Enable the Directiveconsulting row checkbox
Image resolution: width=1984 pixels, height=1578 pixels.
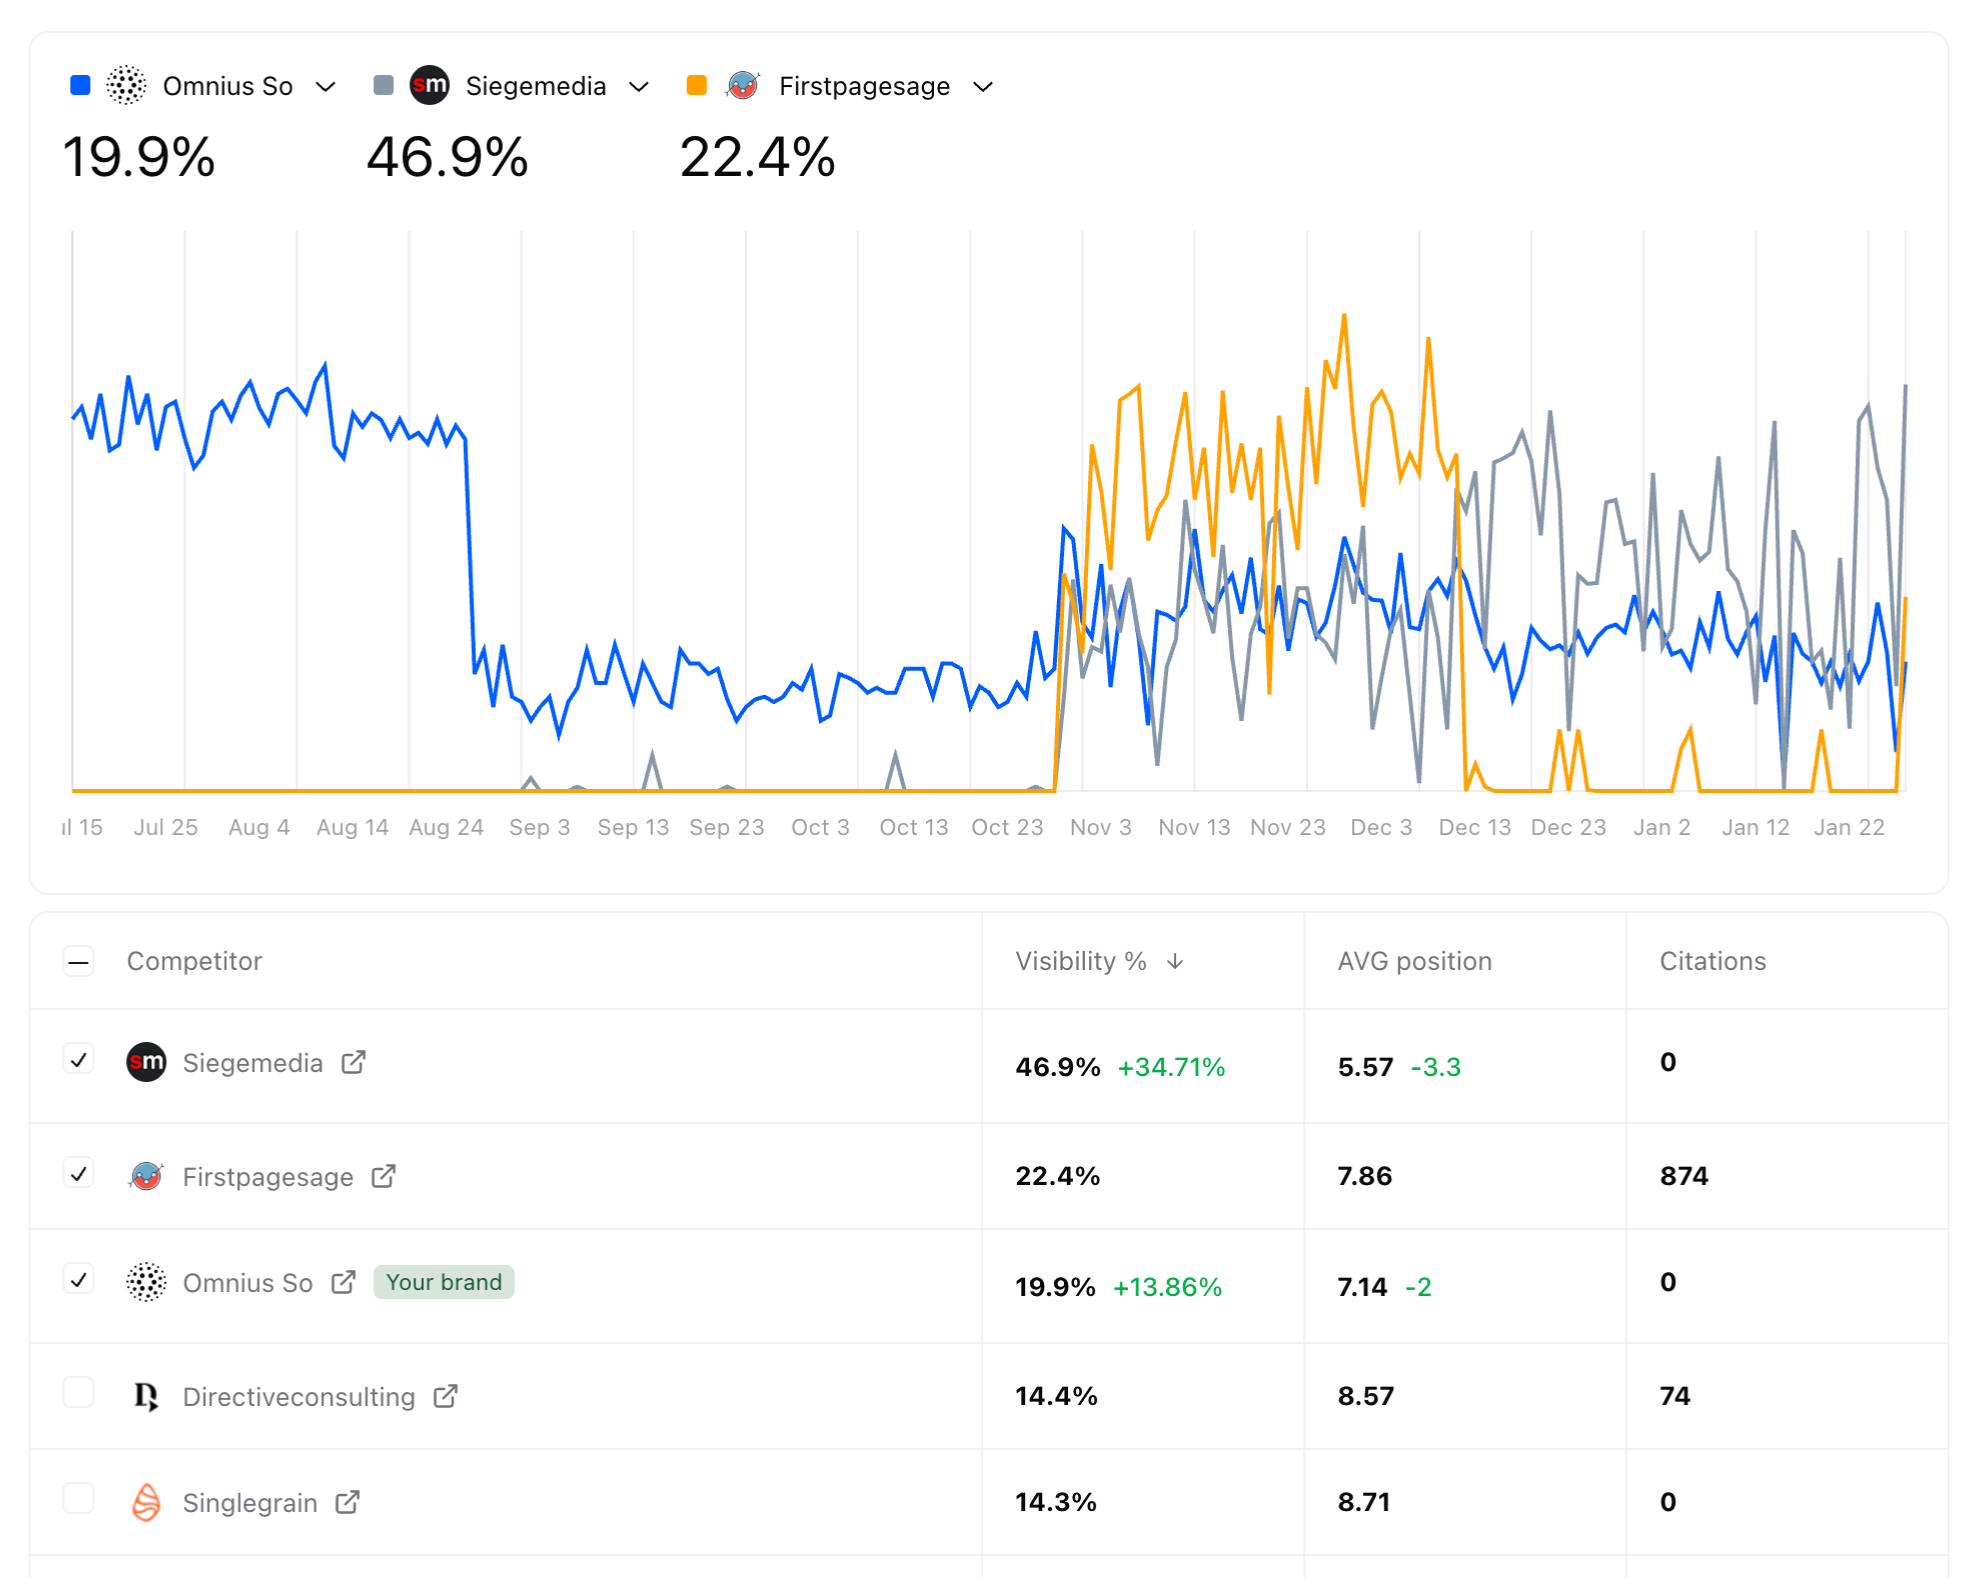(x=79, y=1392)
